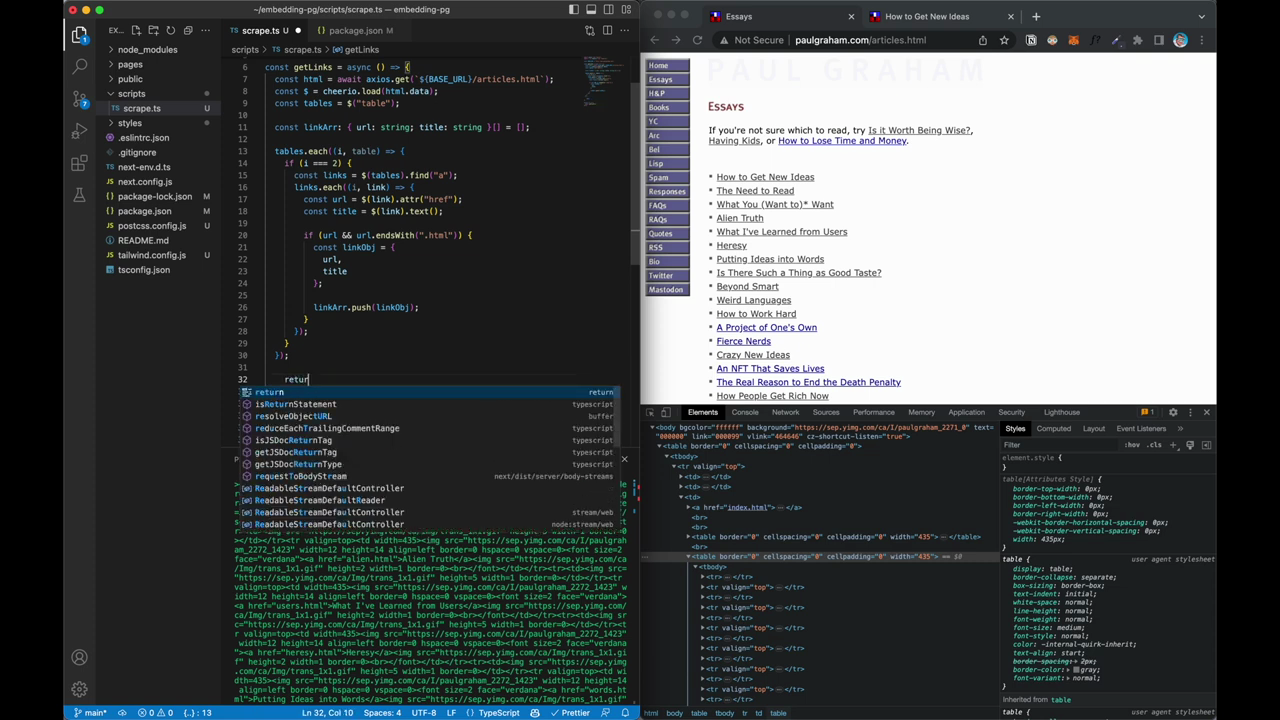1280x720 pixels.
Task: Open the MetaMask fox extension
Action: click(x=1073, y=40)
